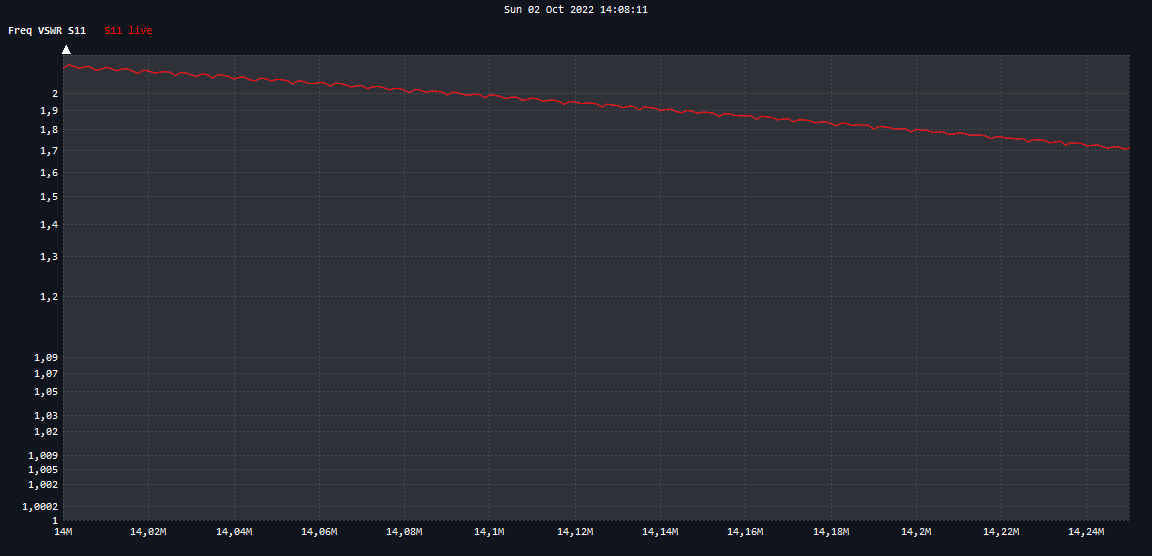Click the white triangle marker above the chart

click(x=66, y=49)
